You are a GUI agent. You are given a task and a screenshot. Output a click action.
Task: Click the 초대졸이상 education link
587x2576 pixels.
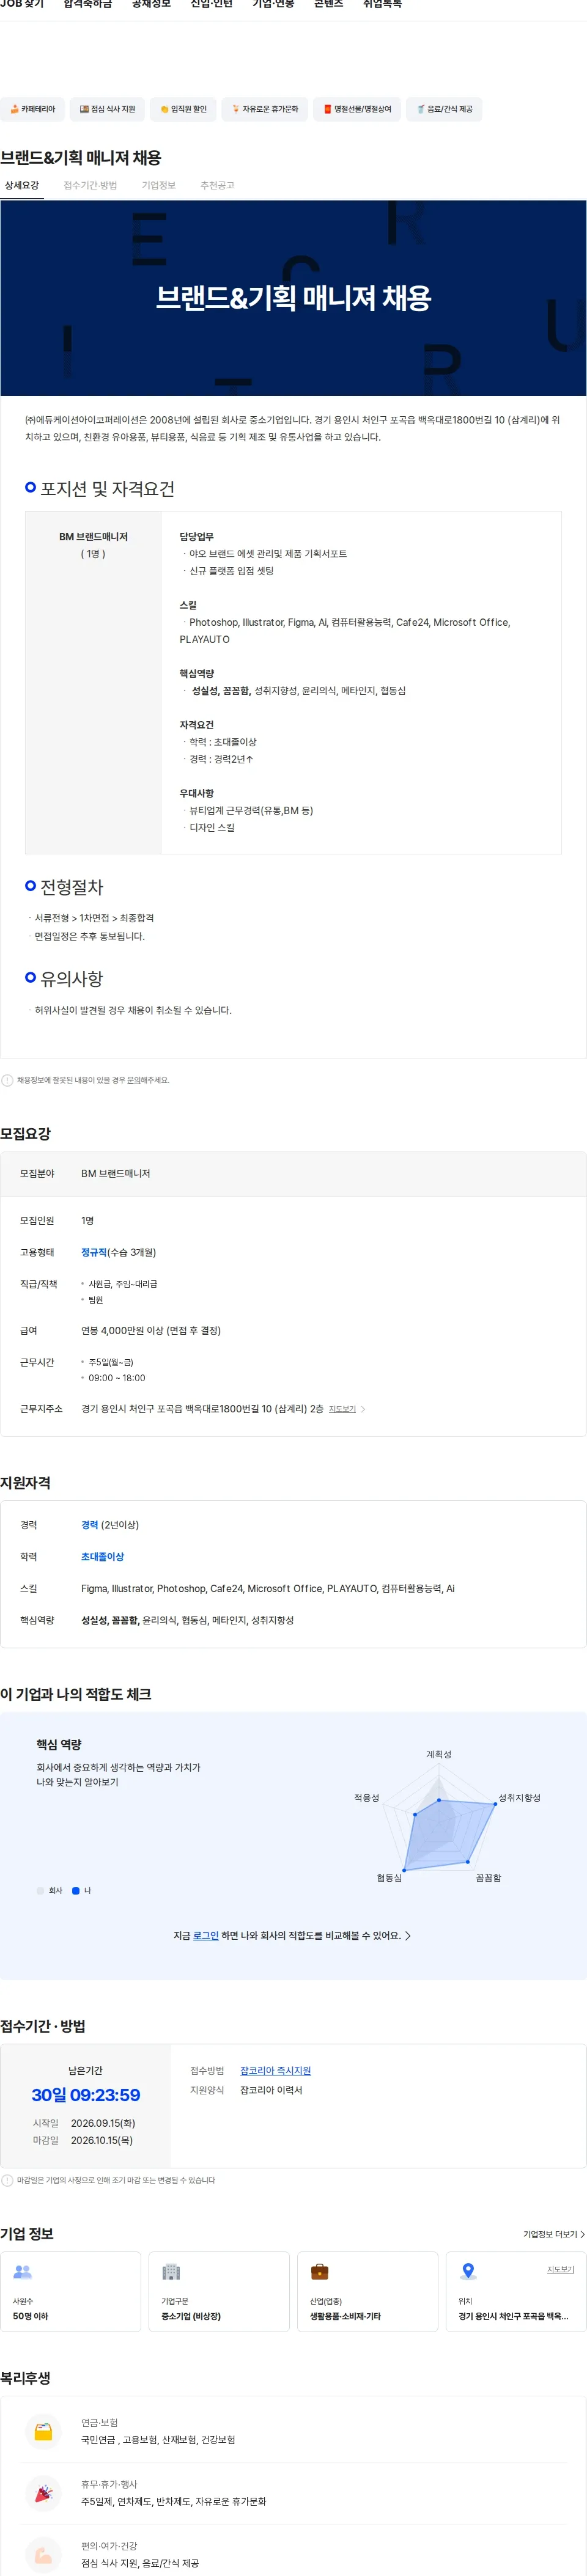[x=102, y=1557]
